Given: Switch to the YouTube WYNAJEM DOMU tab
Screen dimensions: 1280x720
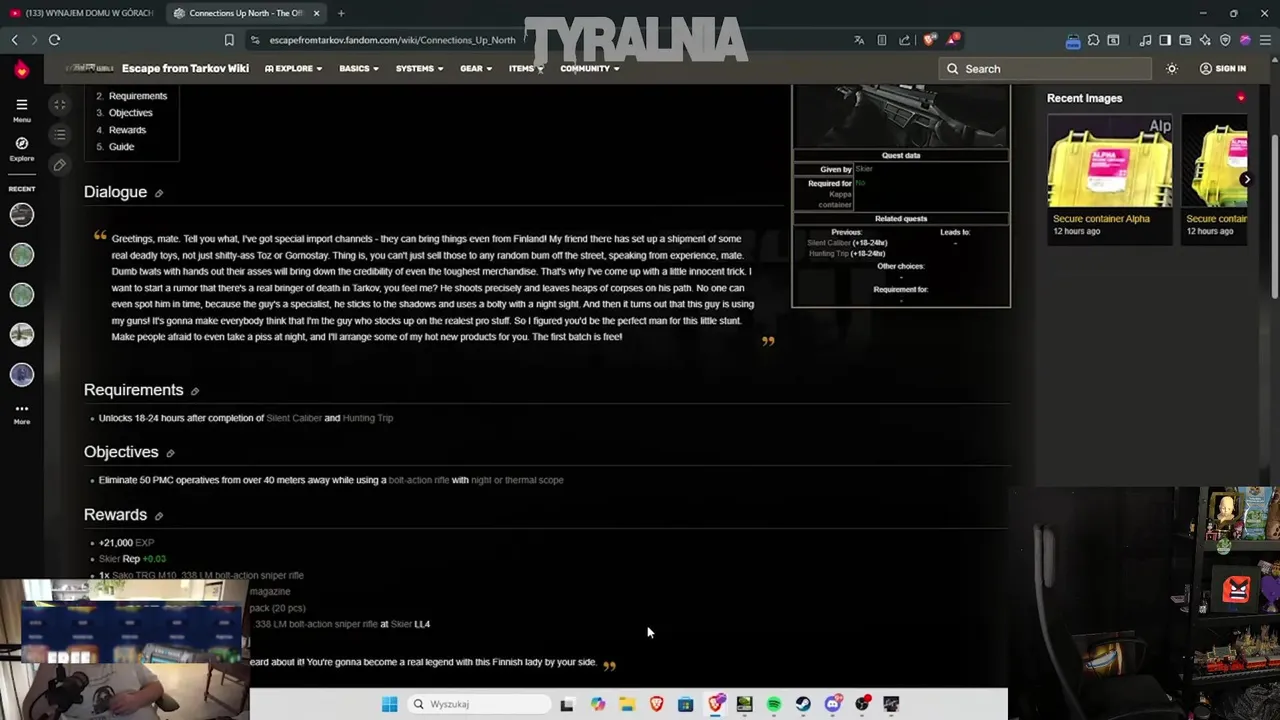Looking at the screenshot, I should [82, 13].
